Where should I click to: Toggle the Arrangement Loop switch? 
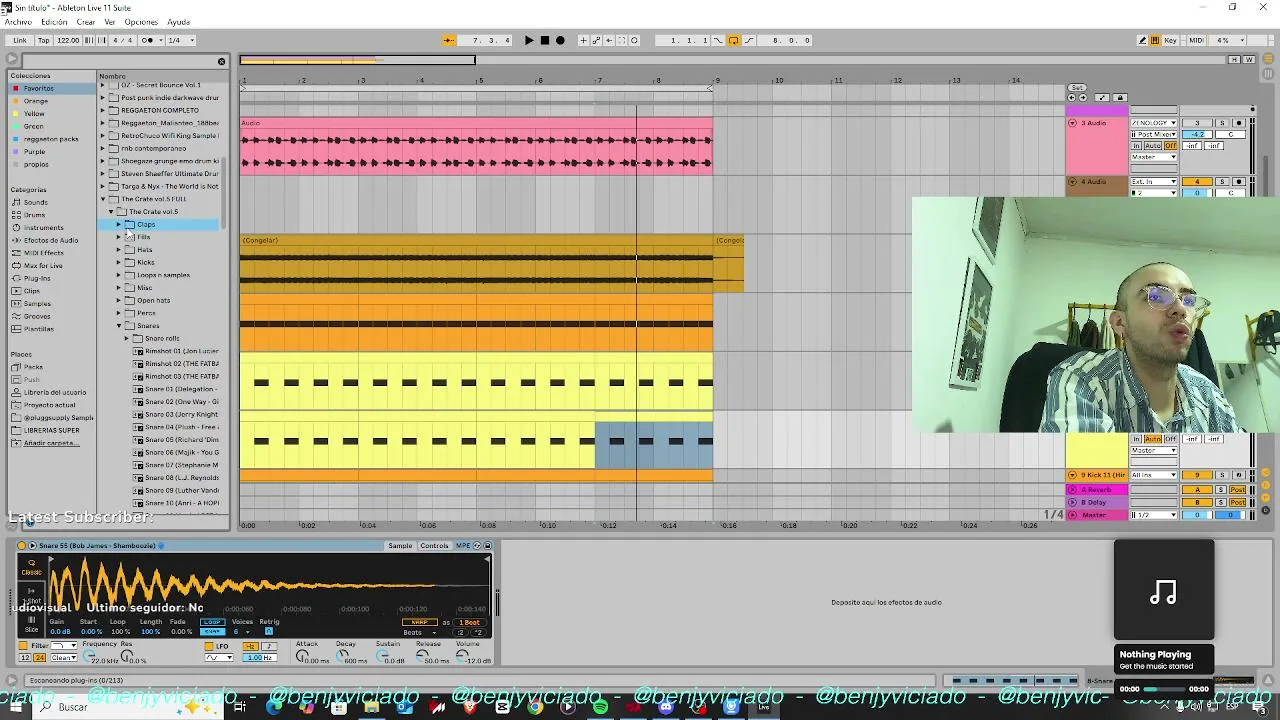[x=733, y=40]
